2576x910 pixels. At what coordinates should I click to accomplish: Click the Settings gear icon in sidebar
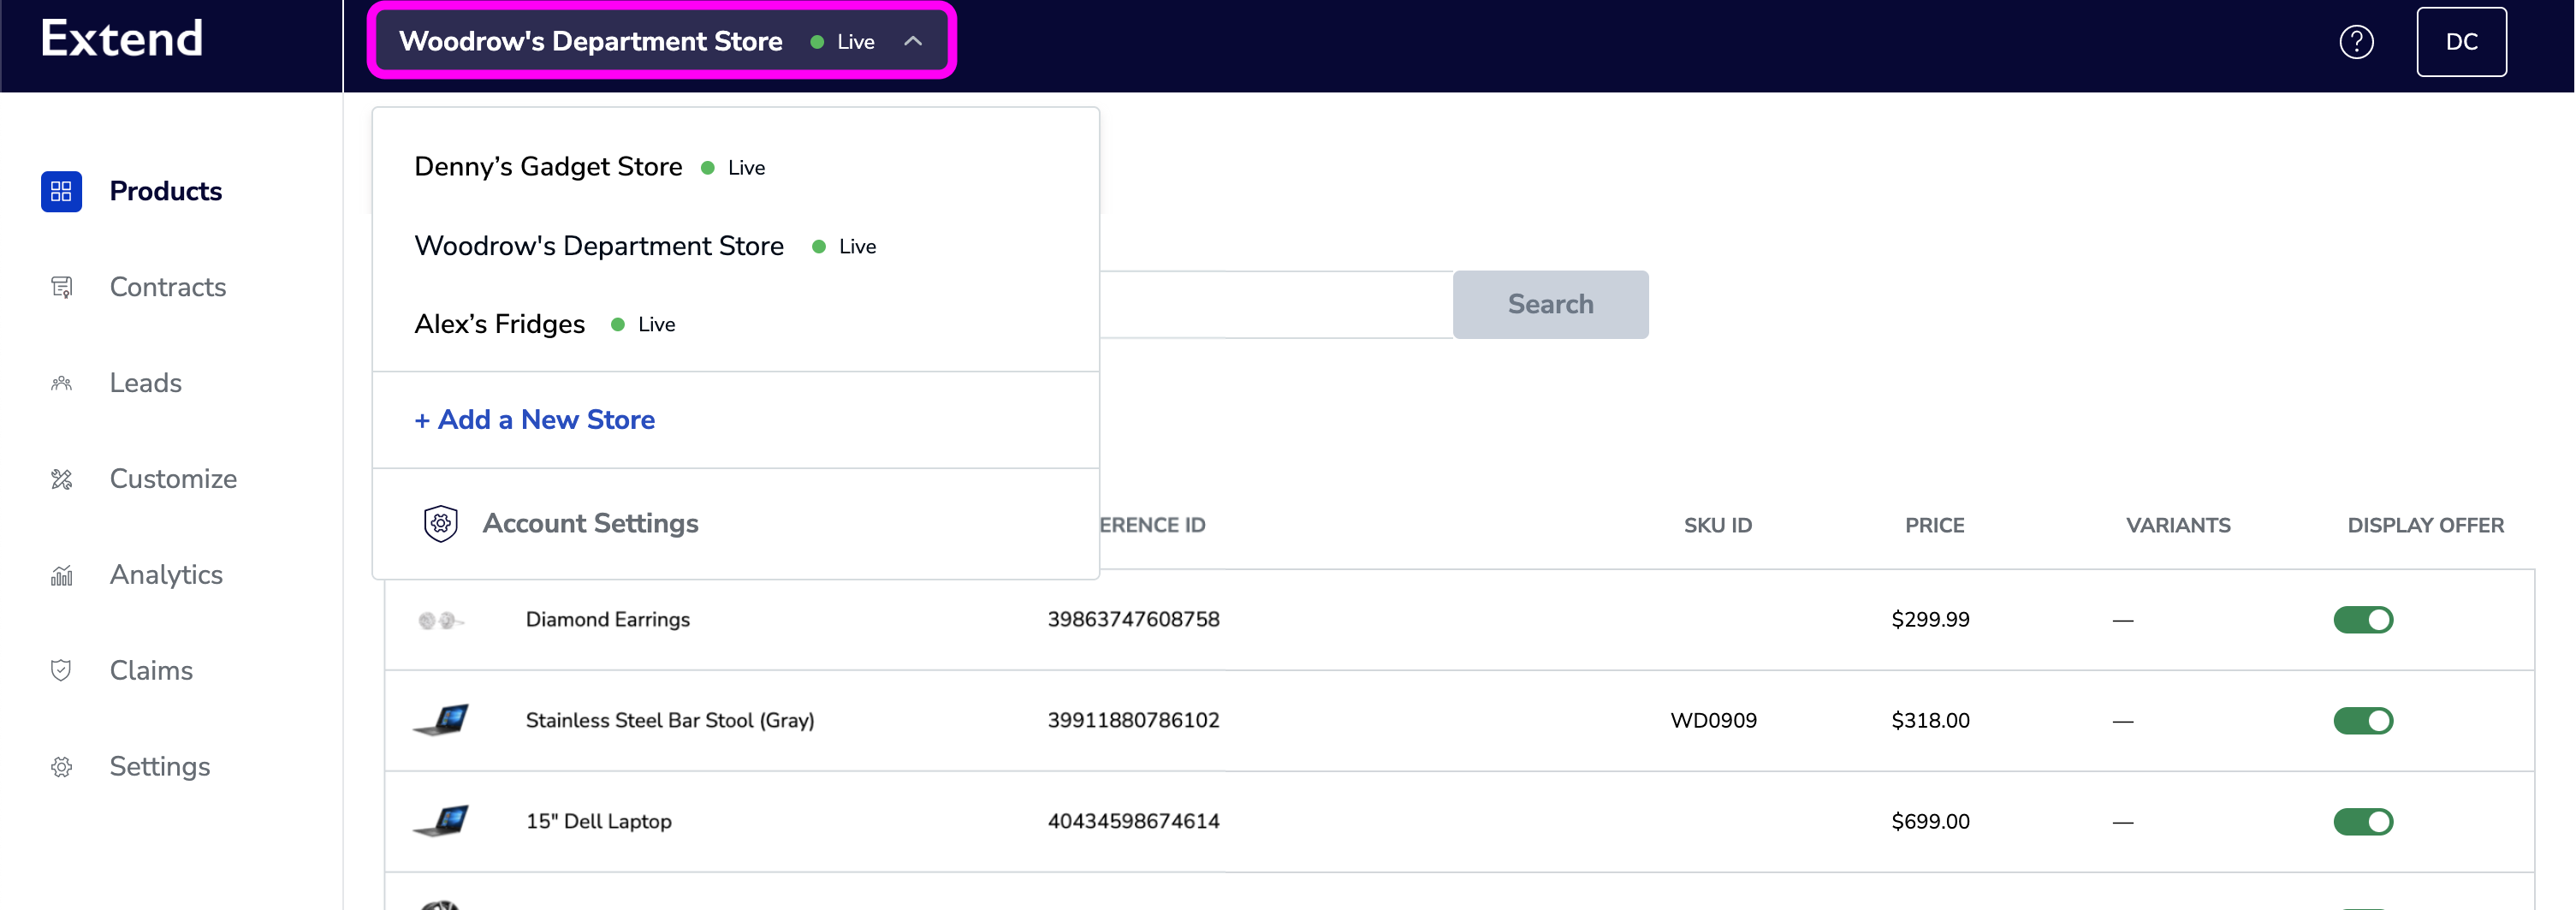61,766
